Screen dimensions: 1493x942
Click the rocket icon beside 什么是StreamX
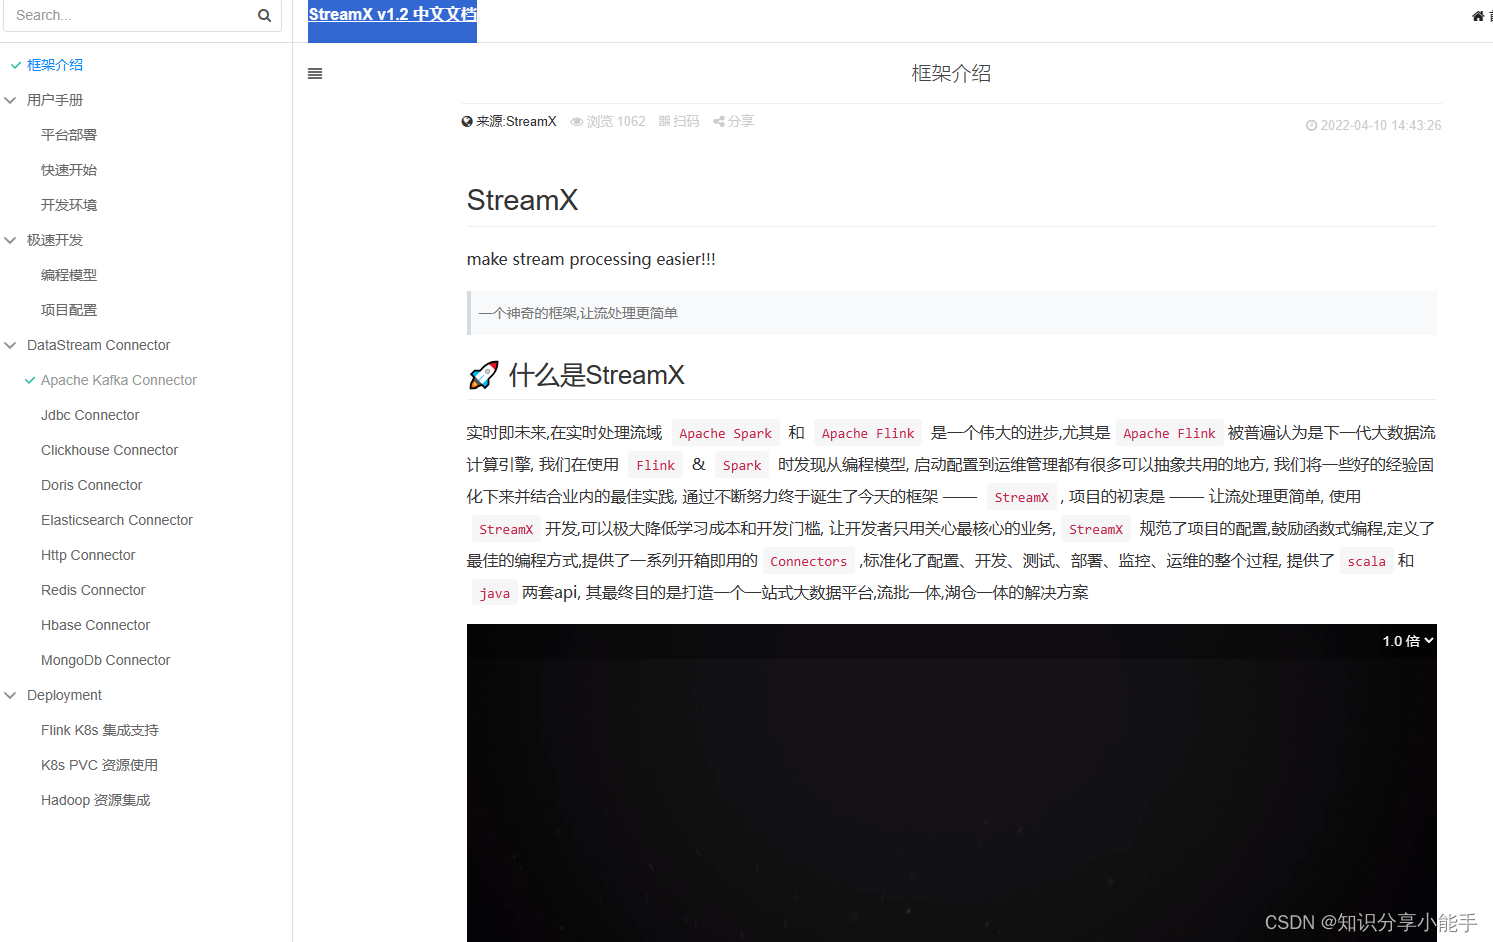pos(484,376)
